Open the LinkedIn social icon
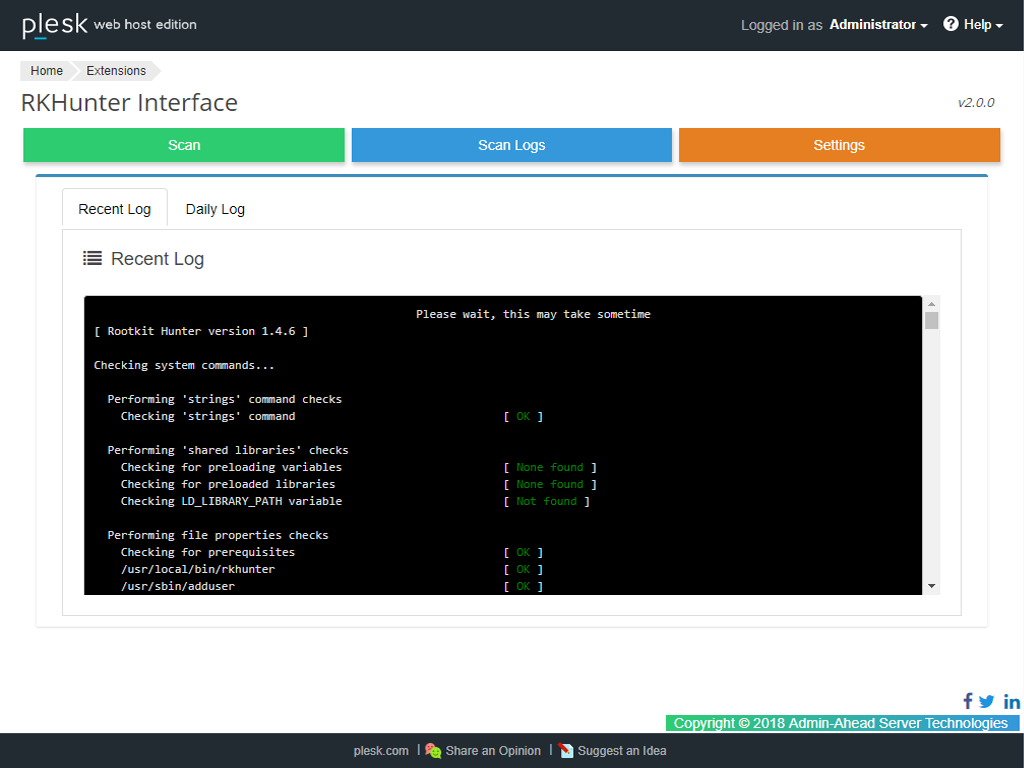1024x768 pixels. point(1012,701)
